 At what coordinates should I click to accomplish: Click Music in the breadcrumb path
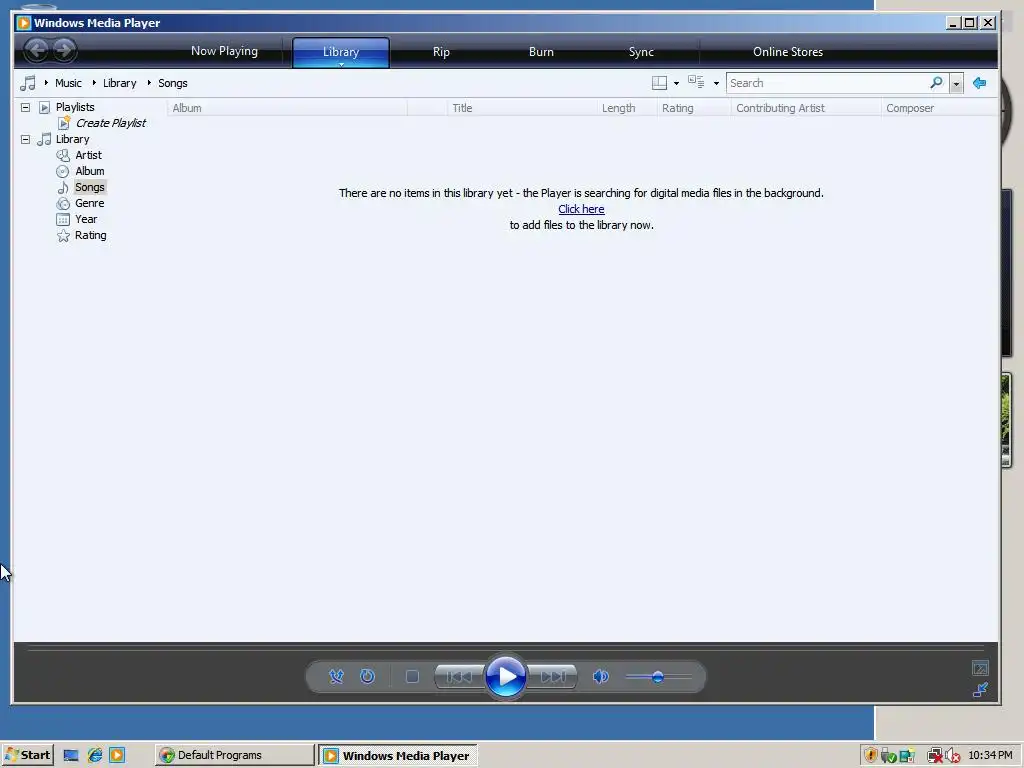click(x=68, y=83)
